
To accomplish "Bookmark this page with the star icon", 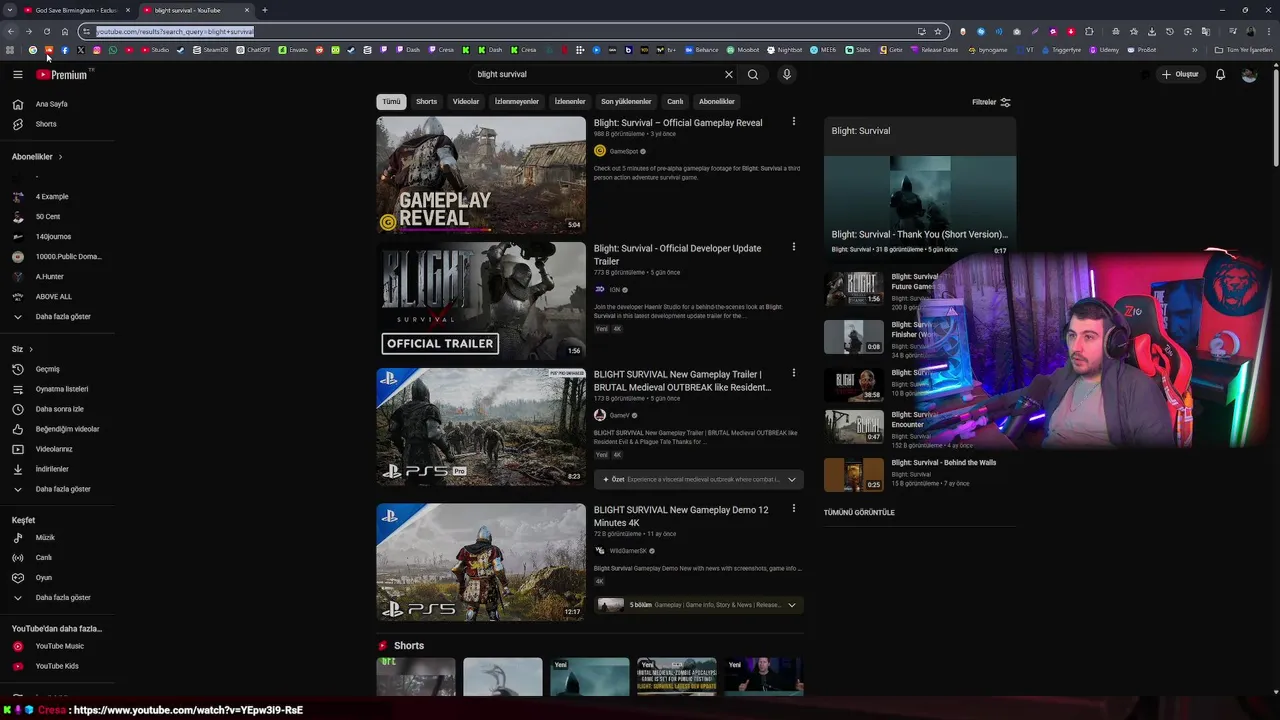I will [937, 31].
